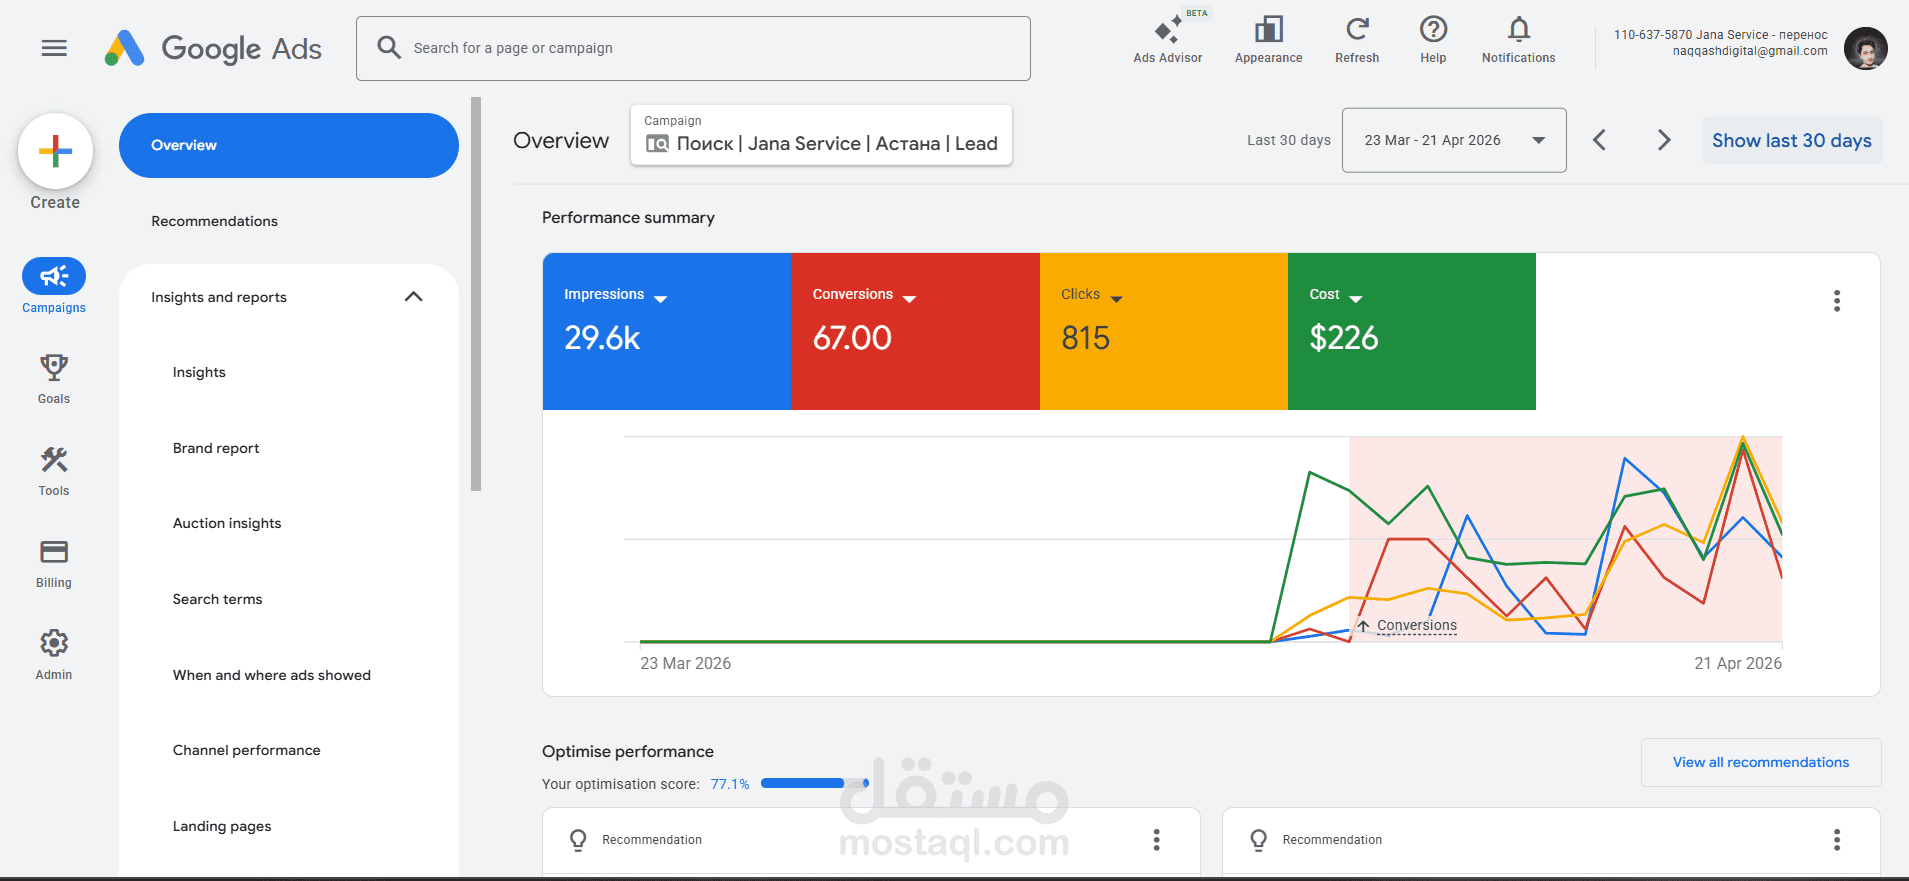The width and height of the screenshot is (1909, 881).
Task: Open the Admin settings
Action: tap(54, 655)
